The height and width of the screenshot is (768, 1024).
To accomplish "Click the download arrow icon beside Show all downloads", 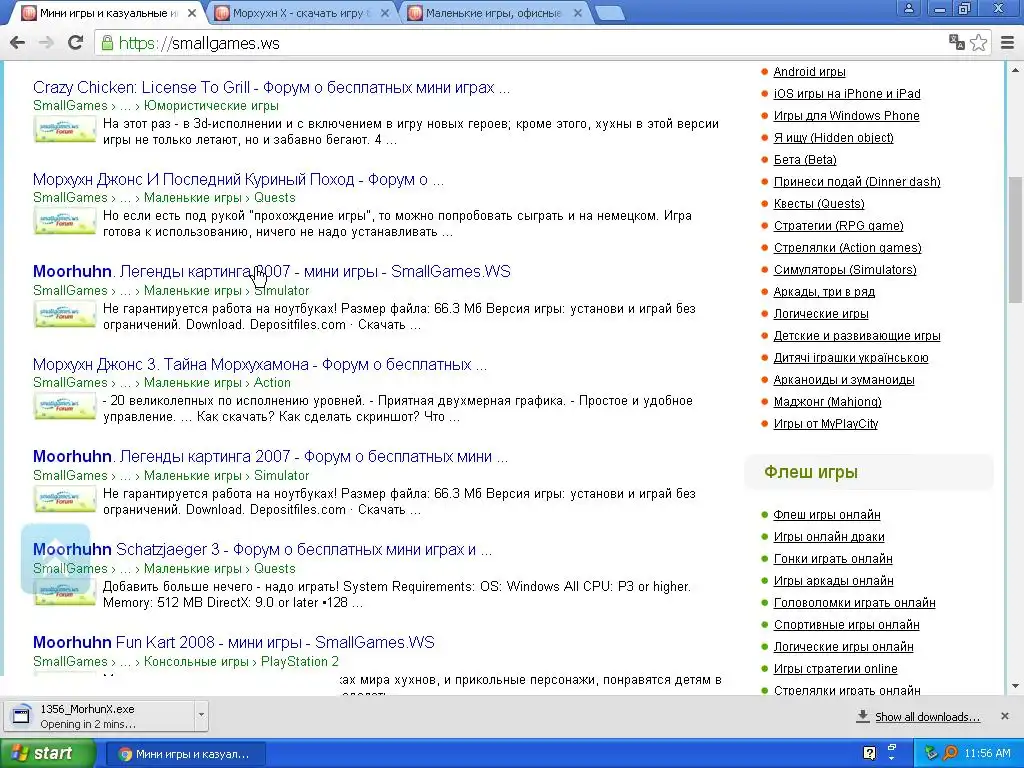I will (x=863, y=716).
